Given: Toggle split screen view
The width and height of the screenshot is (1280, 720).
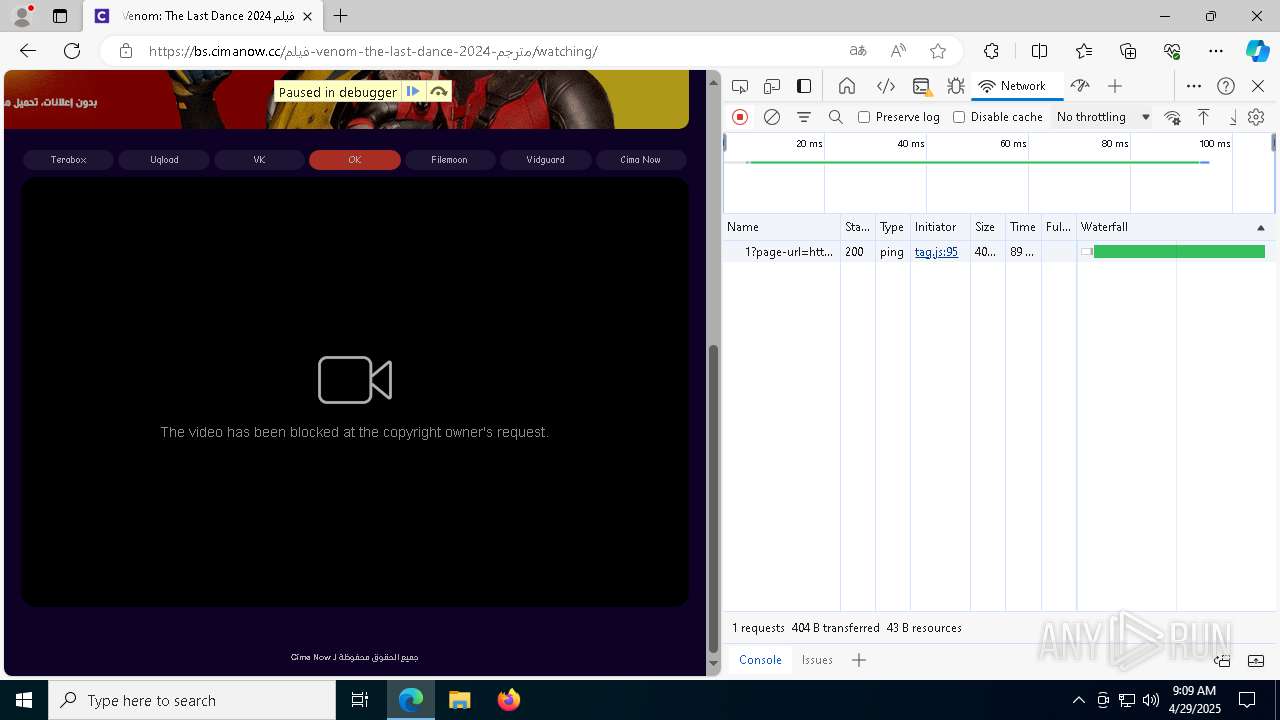Looking at the screenshot, I should point(1039,51).
